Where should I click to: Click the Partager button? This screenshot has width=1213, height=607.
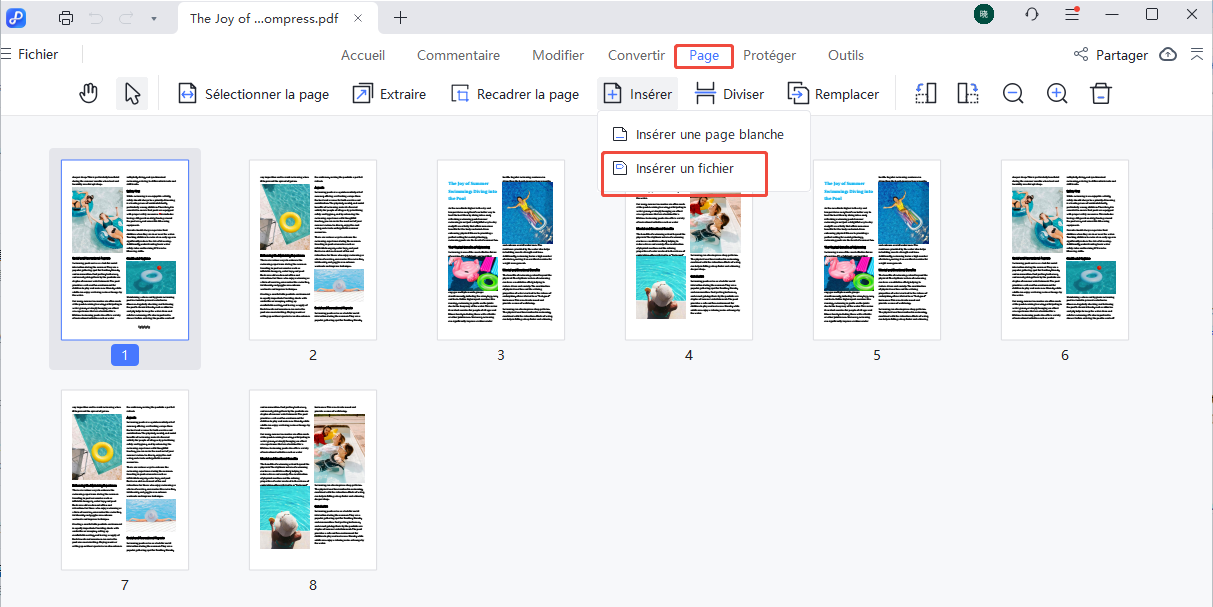(x=1110, y=55)
